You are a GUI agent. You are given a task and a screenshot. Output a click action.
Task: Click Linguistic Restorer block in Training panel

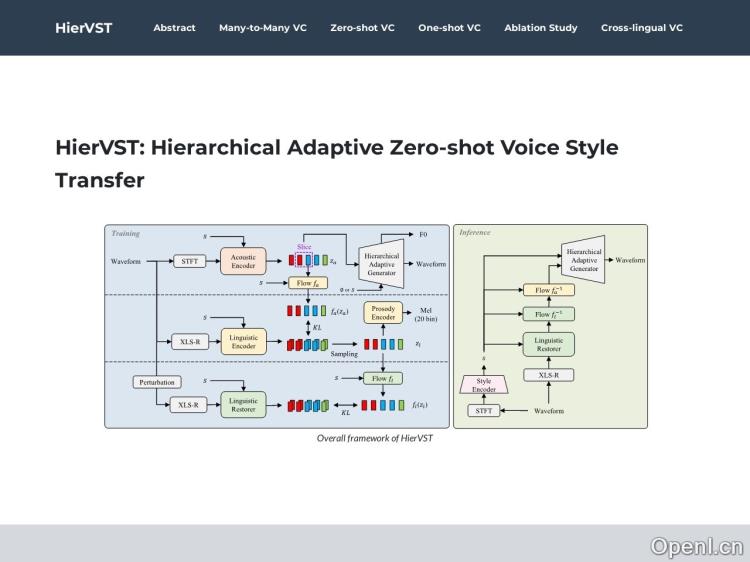pyautogui.click(x=243, y=405)
